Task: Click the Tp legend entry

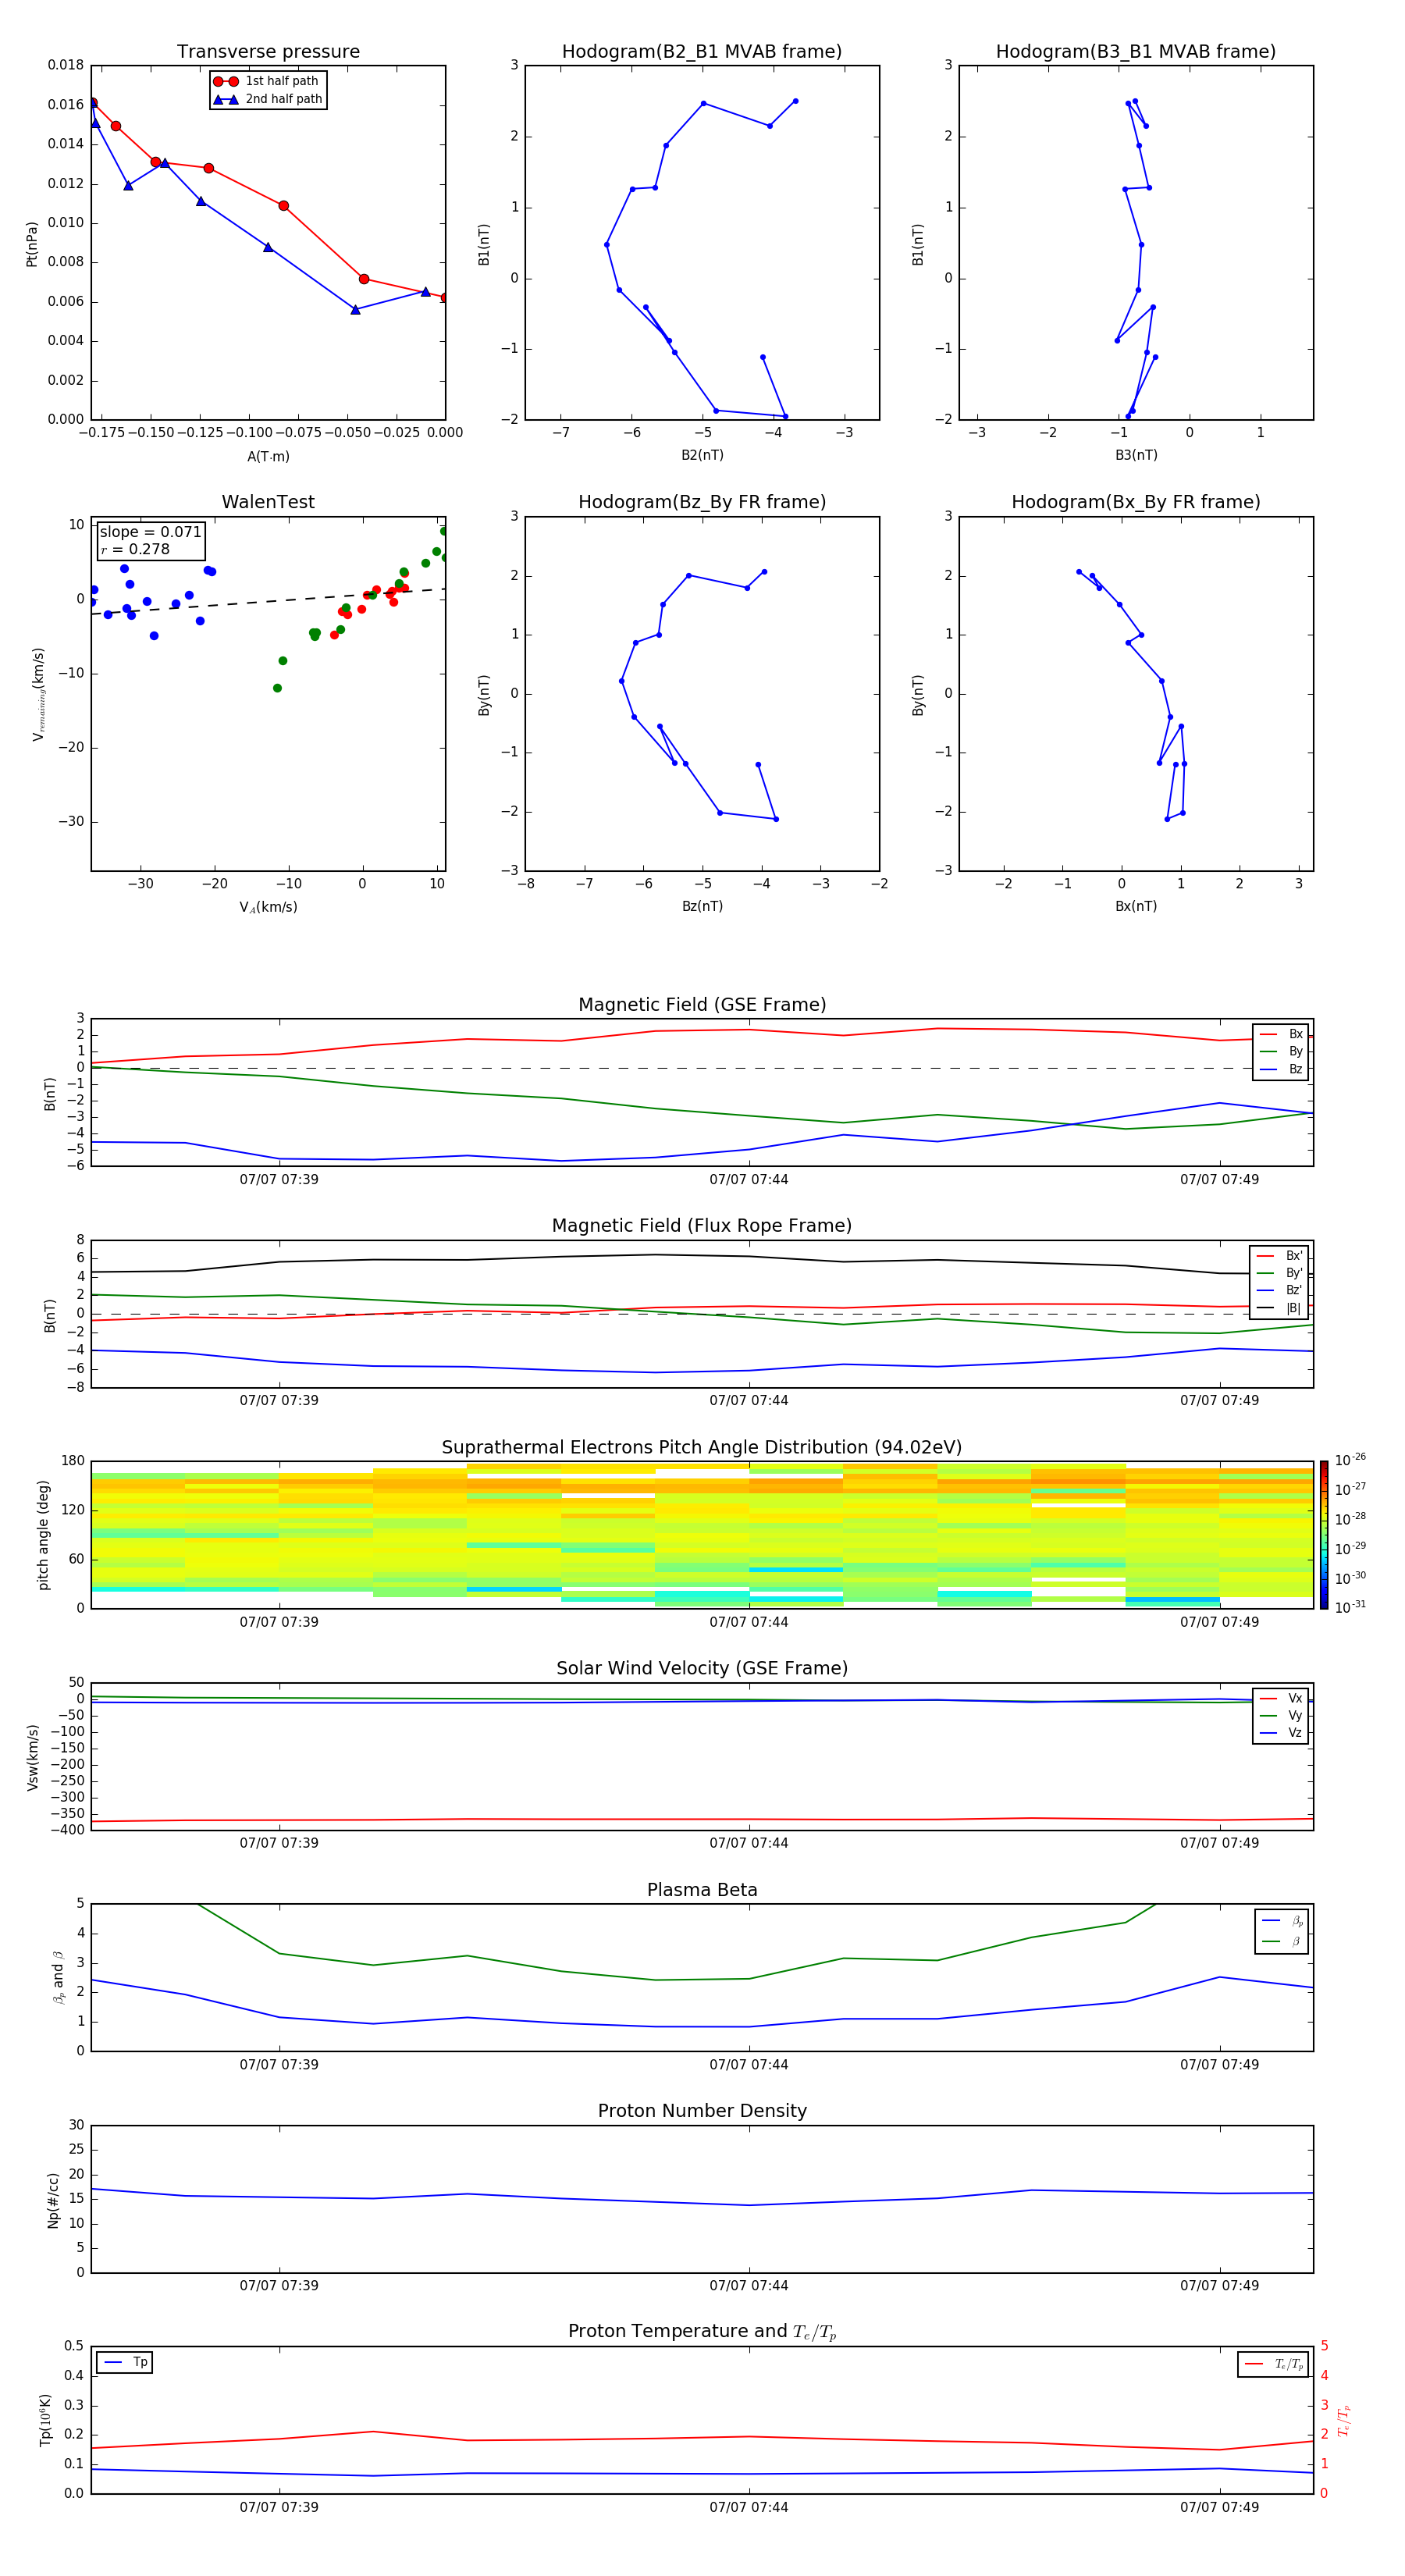Action: click(x=125, y=2362)
